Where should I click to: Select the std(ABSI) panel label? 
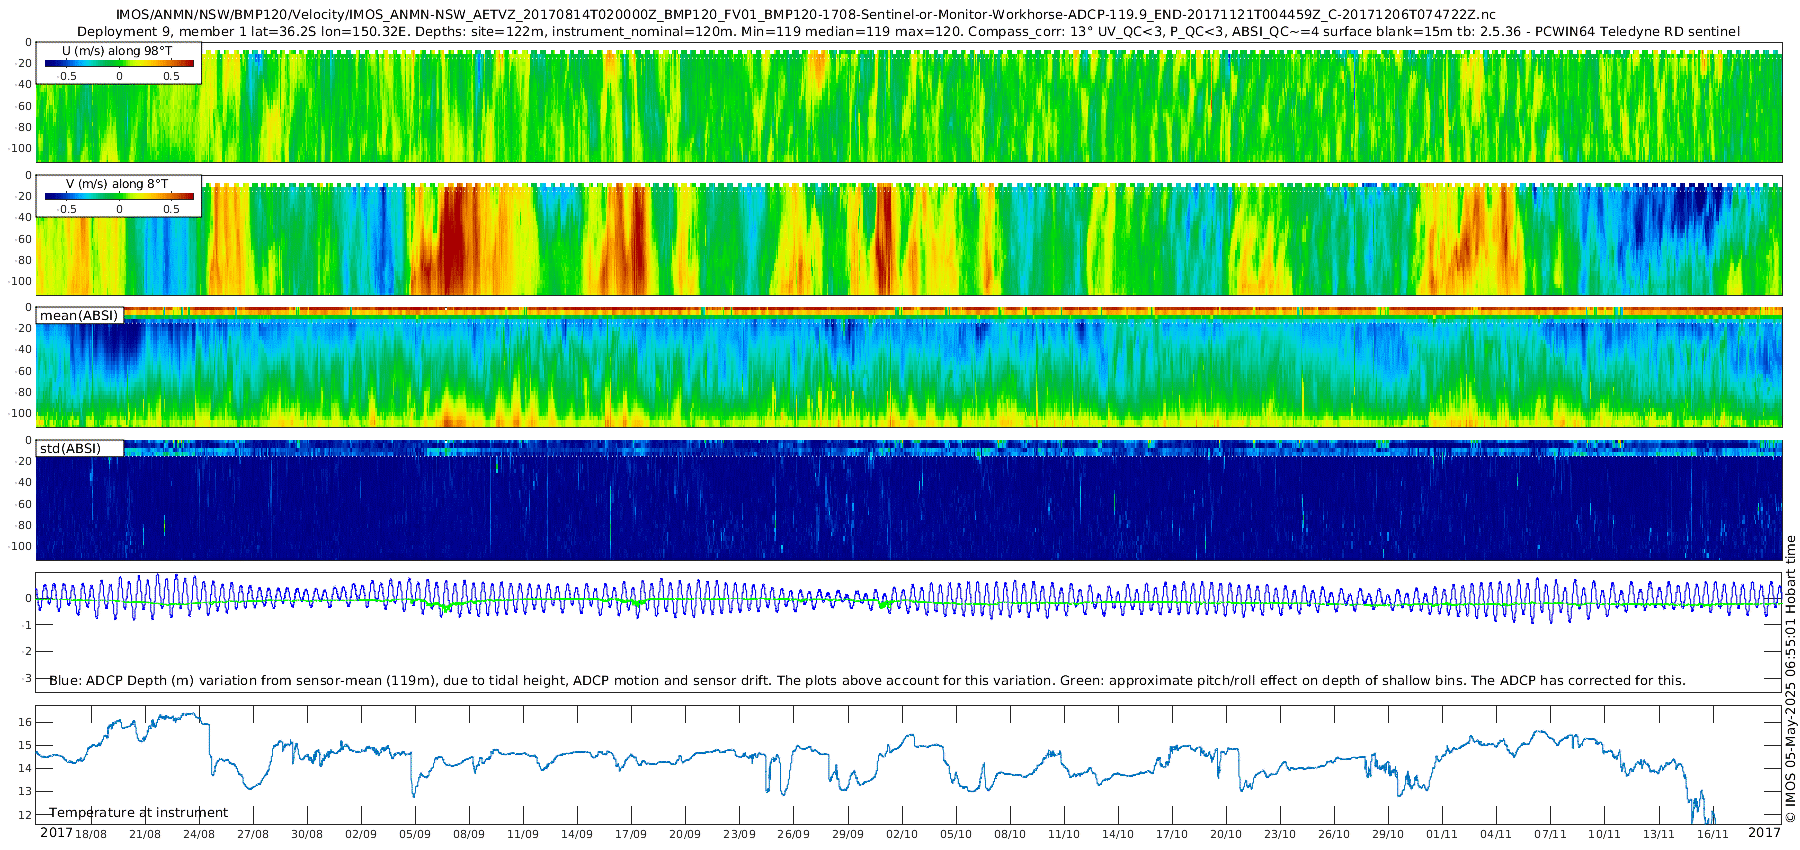[x=79, y=448]
